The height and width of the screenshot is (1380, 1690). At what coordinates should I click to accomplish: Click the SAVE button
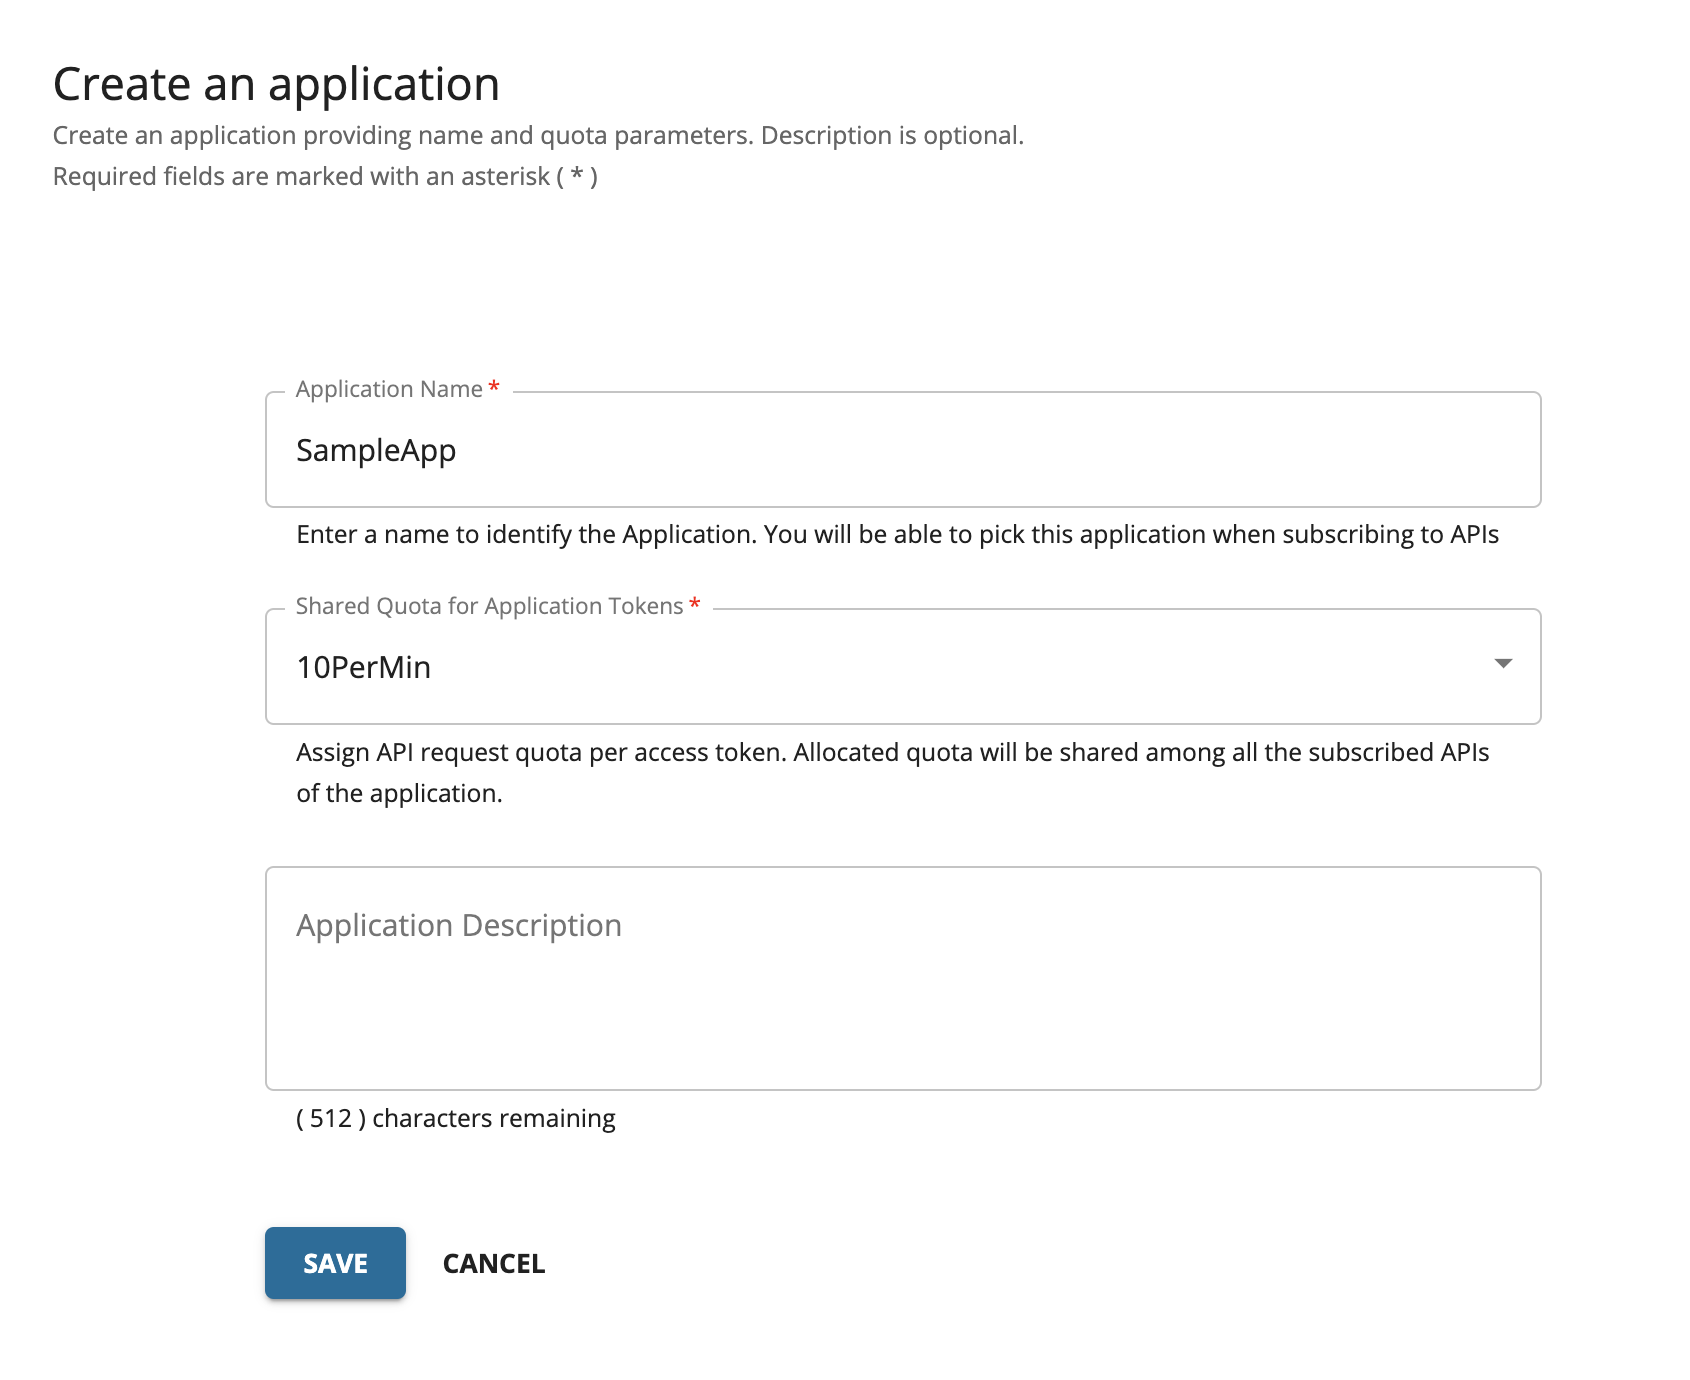[x=334, y=1263]
